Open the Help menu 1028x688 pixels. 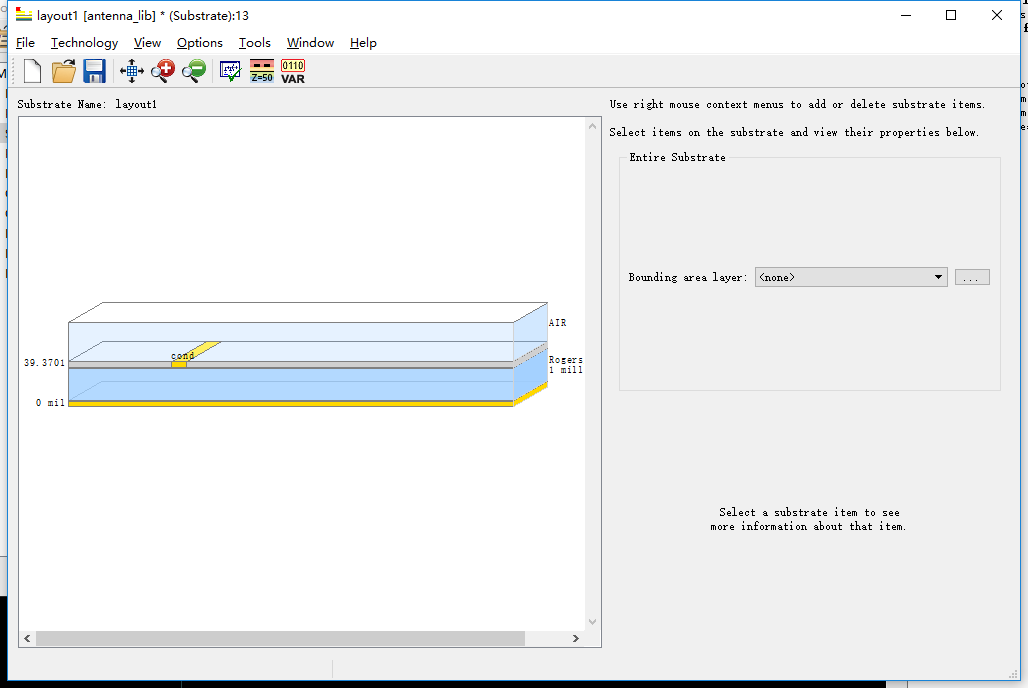pos(363,43)
